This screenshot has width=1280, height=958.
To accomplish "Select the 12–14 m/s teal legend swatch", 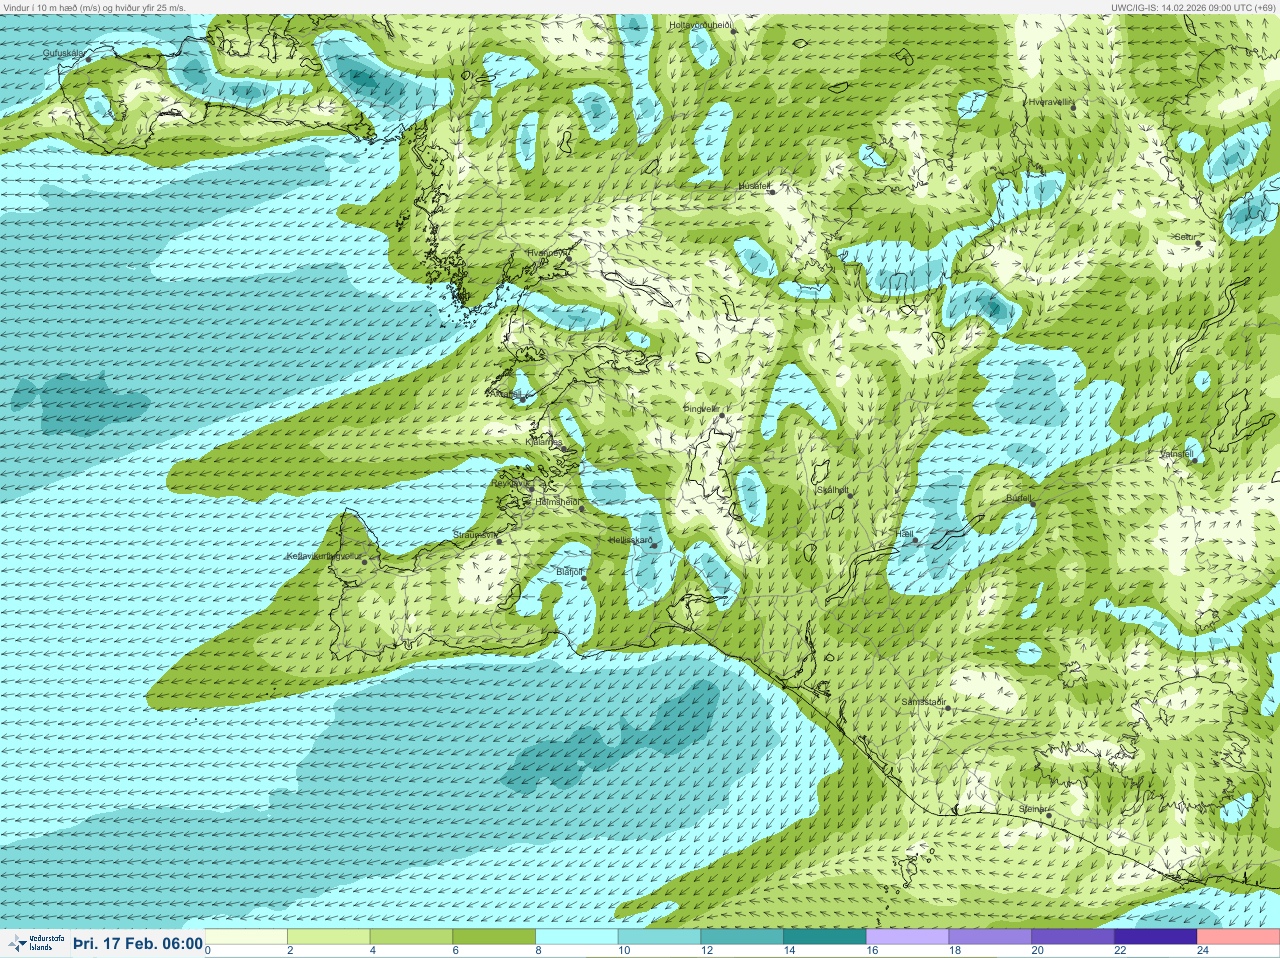I will click(x=742, y=937).
